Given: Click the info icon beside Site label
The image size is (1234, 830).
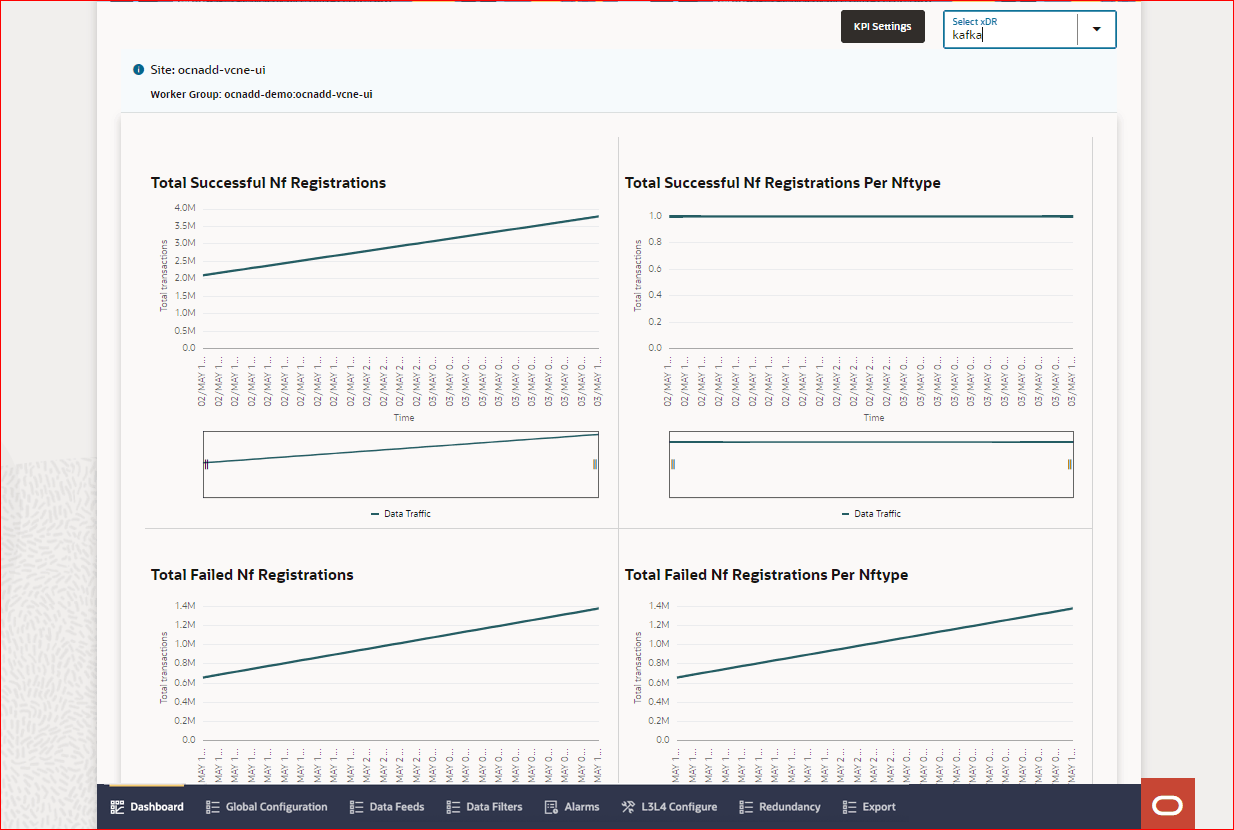Looking at the screenshot, I should [x=138, y=70].
